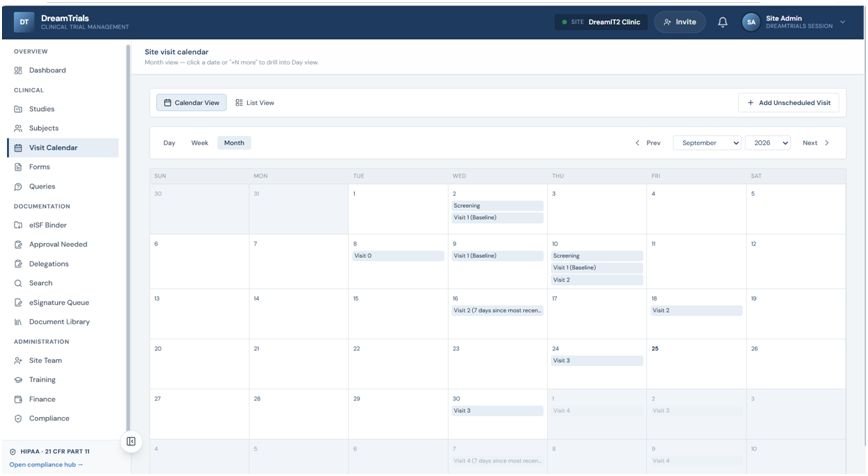
Task: Open Dashboard in the sidebar
Action: (x=63, y=70)
